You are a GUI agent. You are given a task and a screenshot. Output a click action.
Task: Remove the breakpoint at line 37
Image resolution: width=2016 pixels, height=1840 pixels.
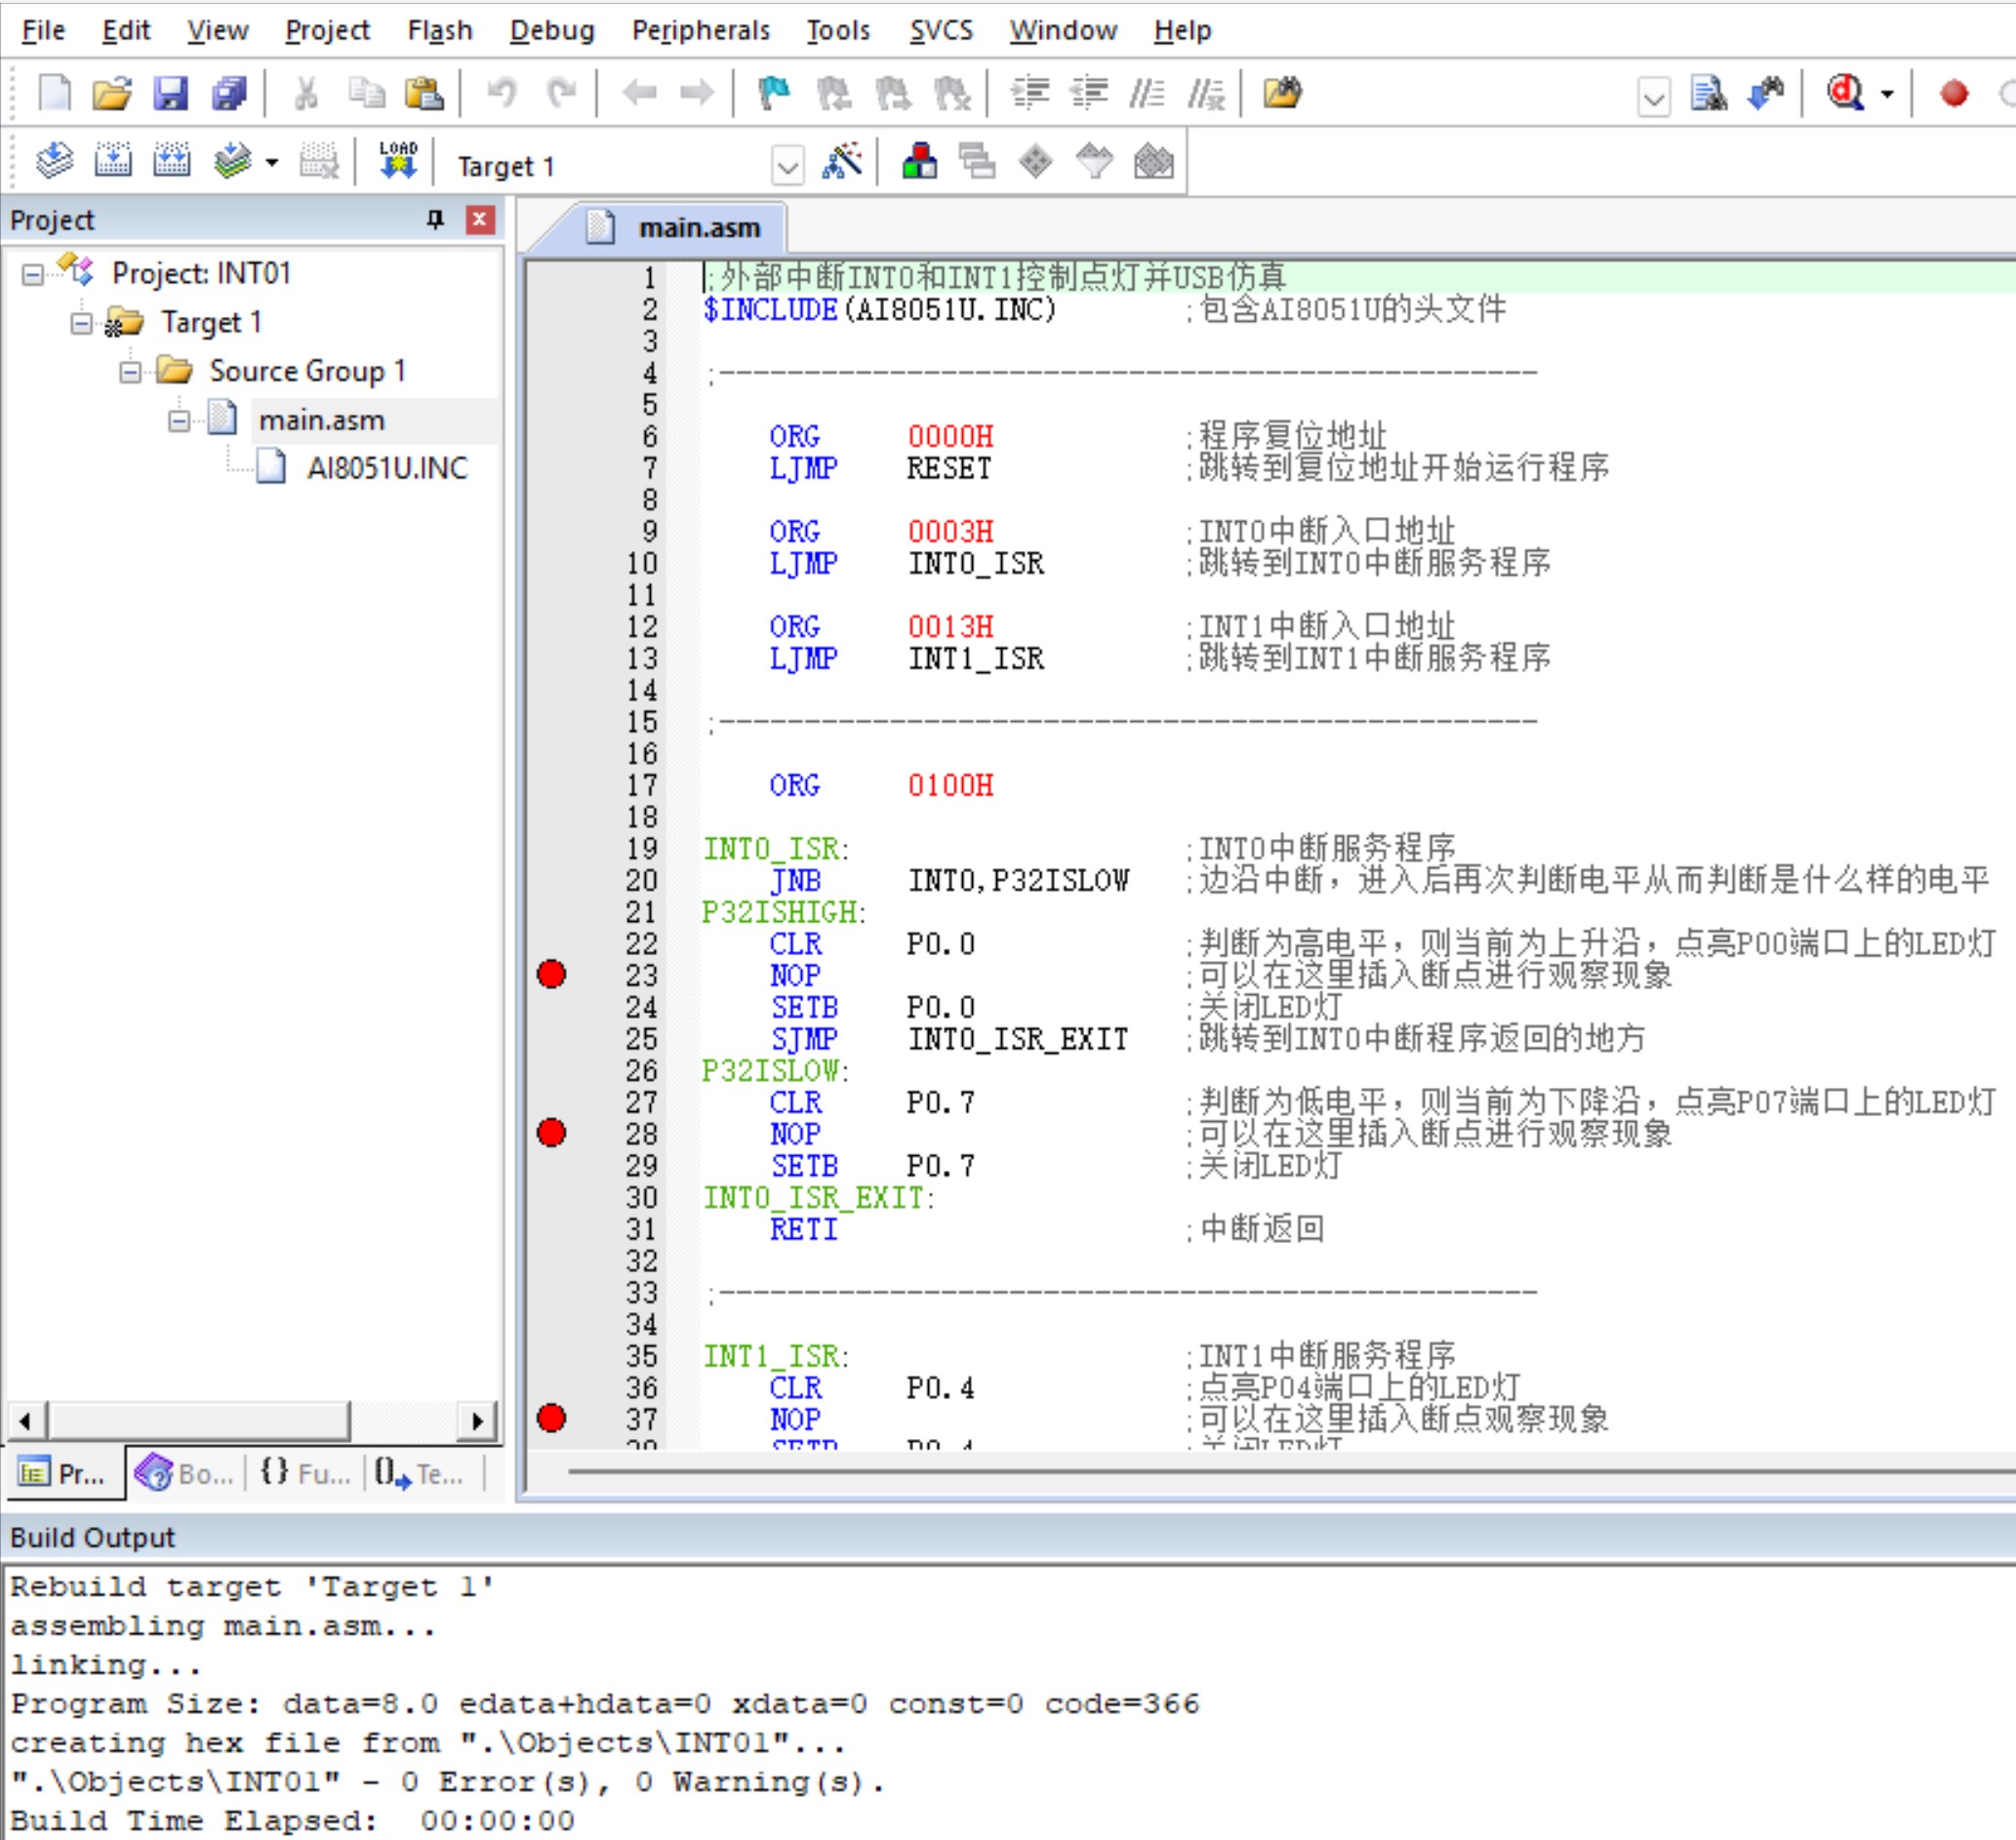(x=551, y=1418)
